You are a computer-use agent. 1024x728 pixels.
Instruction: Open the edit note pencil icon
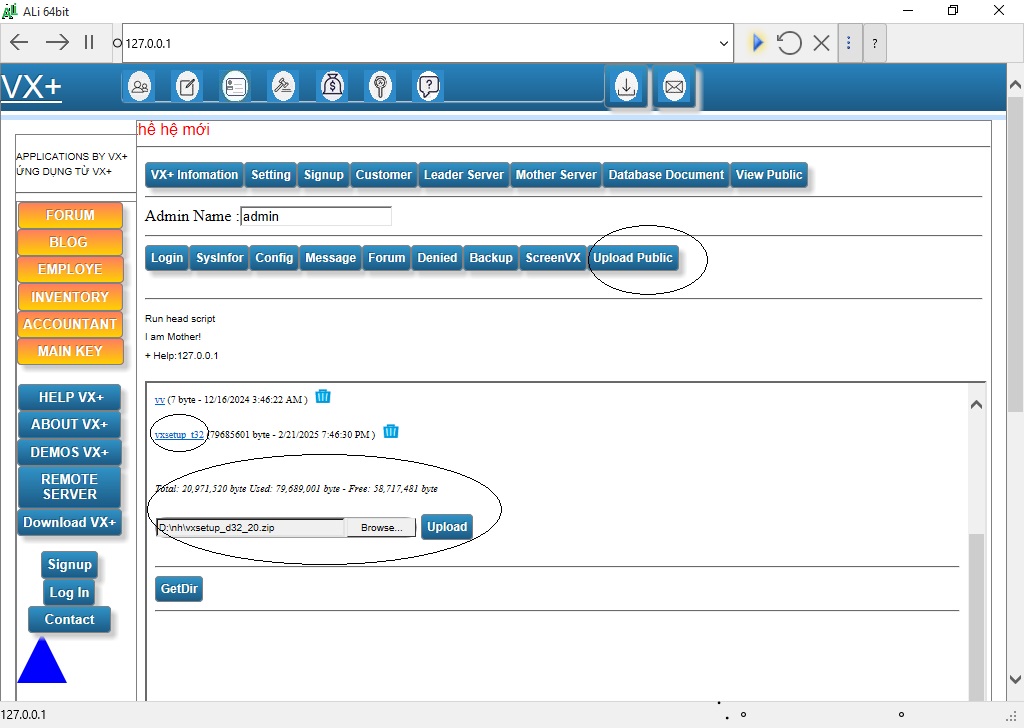click(x=187, y=87)
